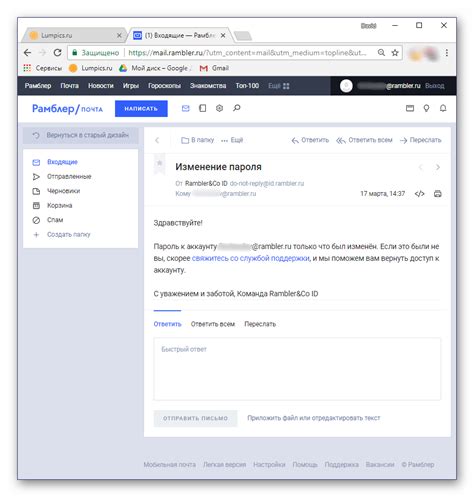
Task: Open the Спам folder
Action: [x=55, y=220]
